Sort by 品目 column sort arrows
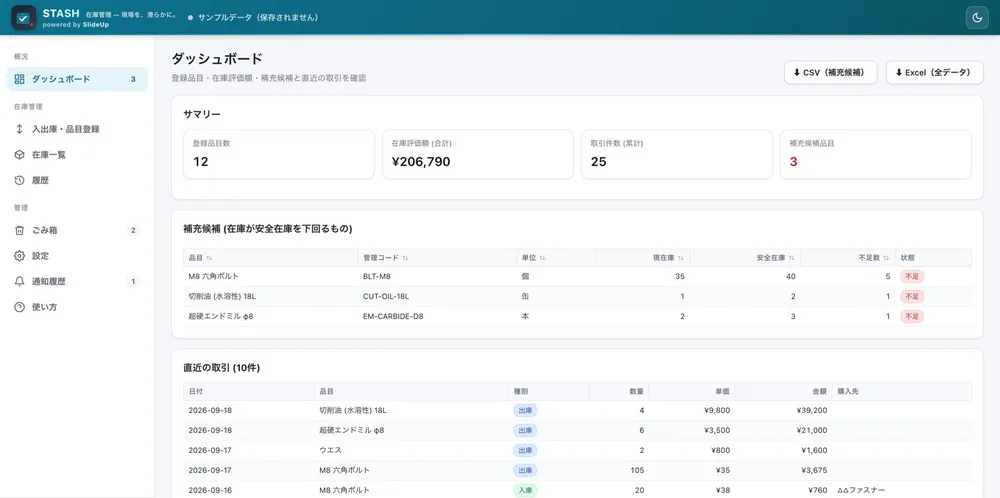Screen dimensions: 1000x498 point(209,258)
